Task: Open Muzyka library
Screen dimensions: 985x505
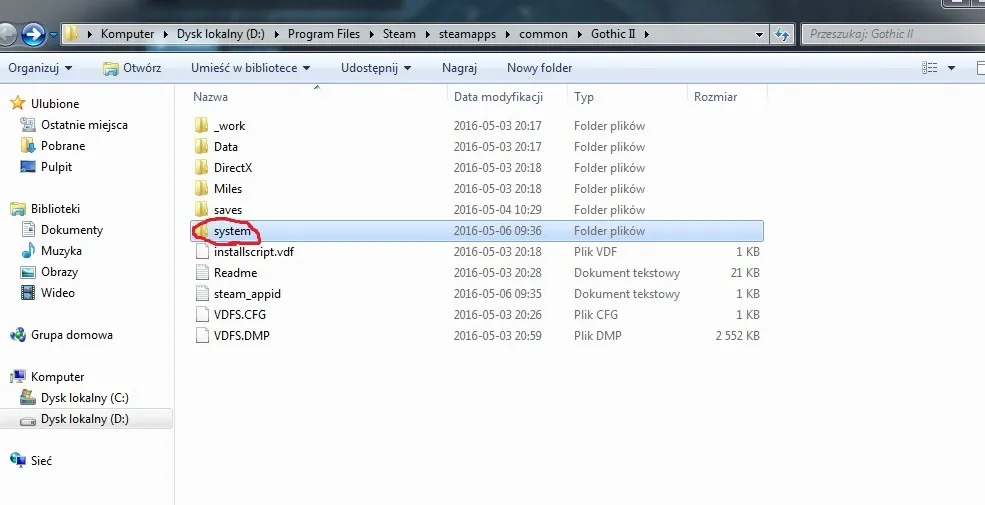Action: (61, 251)
